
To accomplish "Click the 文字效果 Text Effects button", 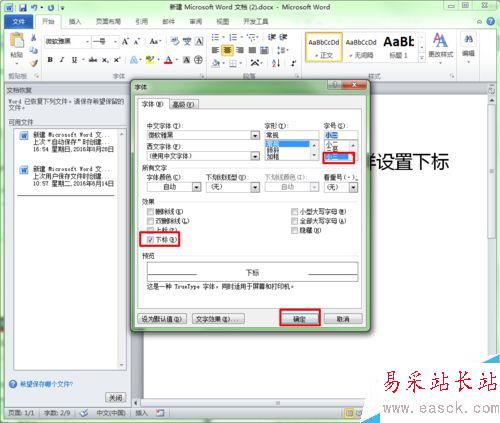I will coord(218,319).
